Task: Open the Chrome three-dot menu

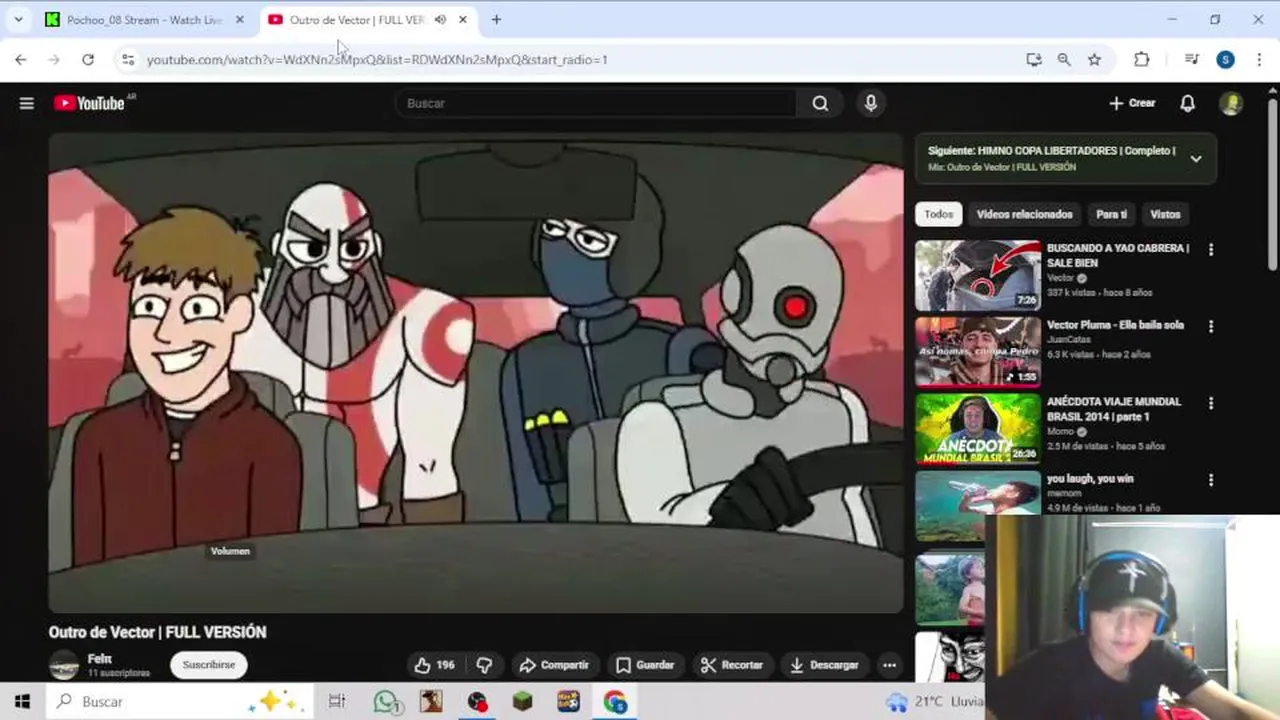Action: coord(1258,60)
